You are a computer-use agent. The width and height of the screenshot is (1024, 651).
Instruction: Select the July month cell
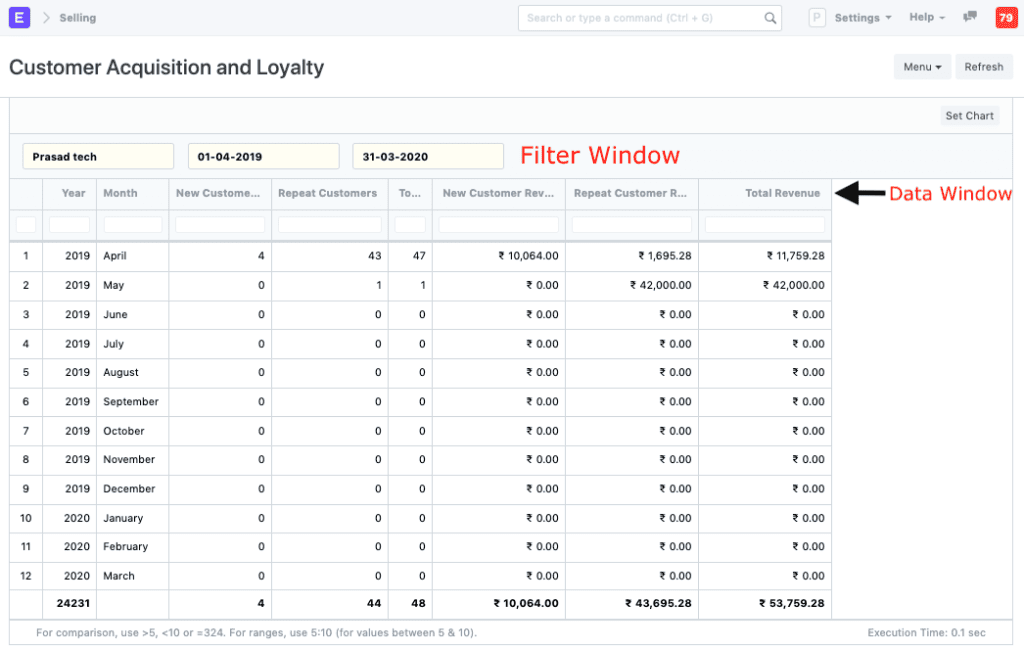(133, 344)
